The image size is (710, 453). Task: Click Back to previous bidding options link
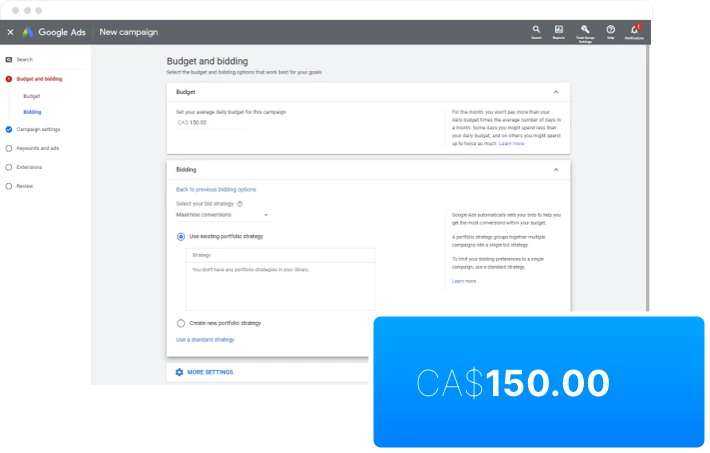216,189
